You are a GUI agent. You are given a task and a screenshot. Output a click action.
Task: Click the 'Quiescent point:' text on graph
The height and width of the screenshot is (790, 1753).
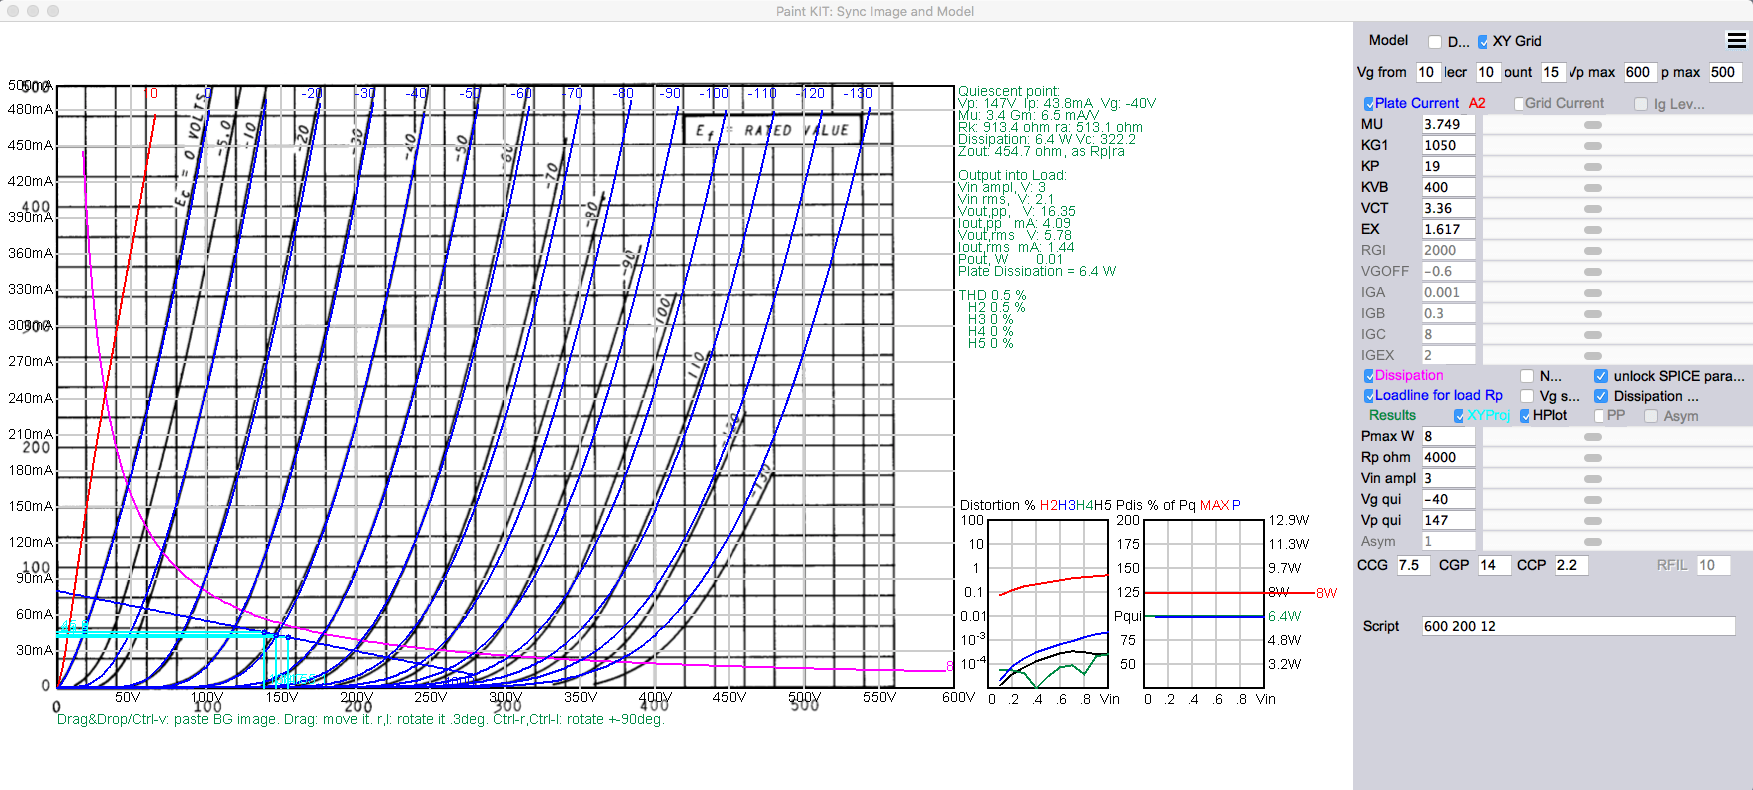[1008, 91]
